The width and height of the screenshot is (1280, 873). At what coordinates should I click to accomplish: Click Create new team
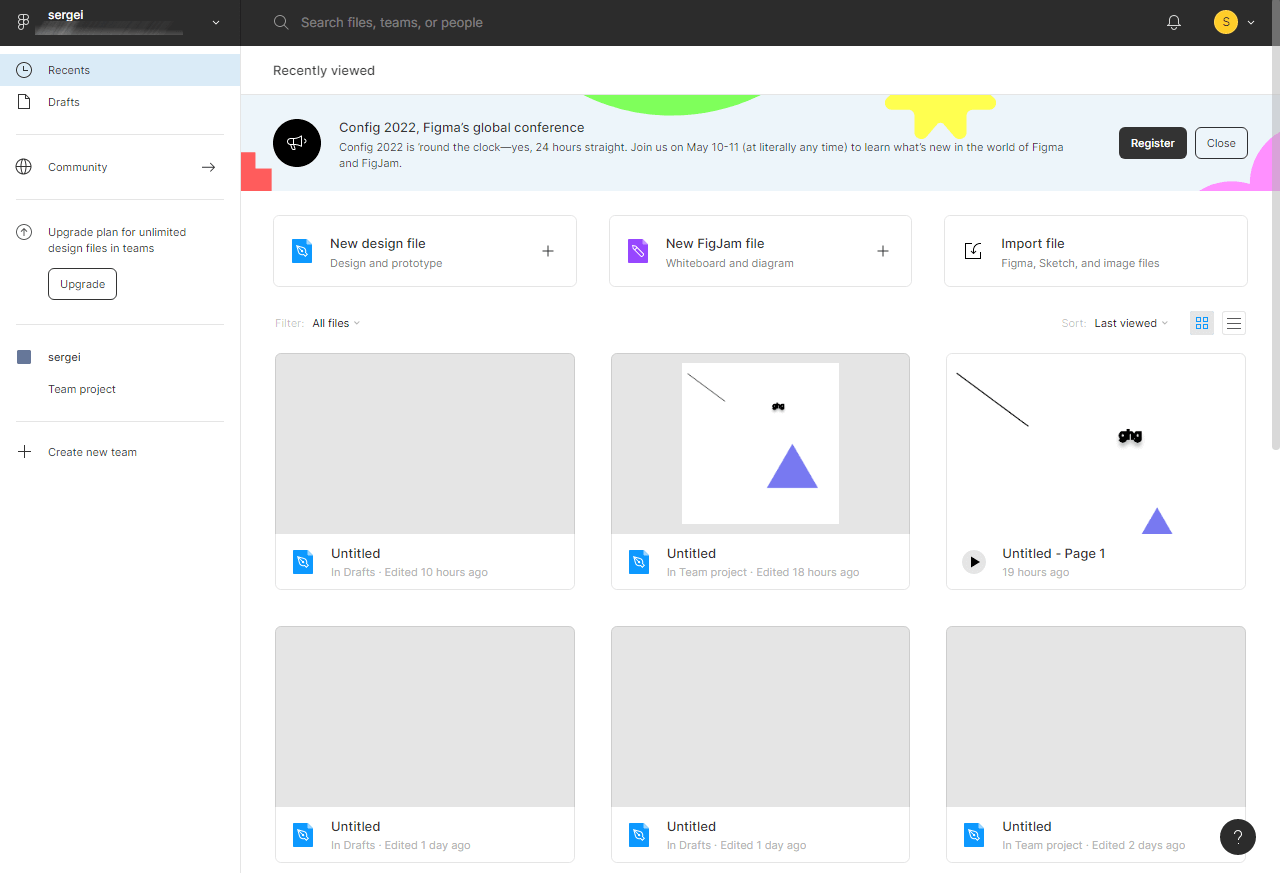[x=120, y=452]
